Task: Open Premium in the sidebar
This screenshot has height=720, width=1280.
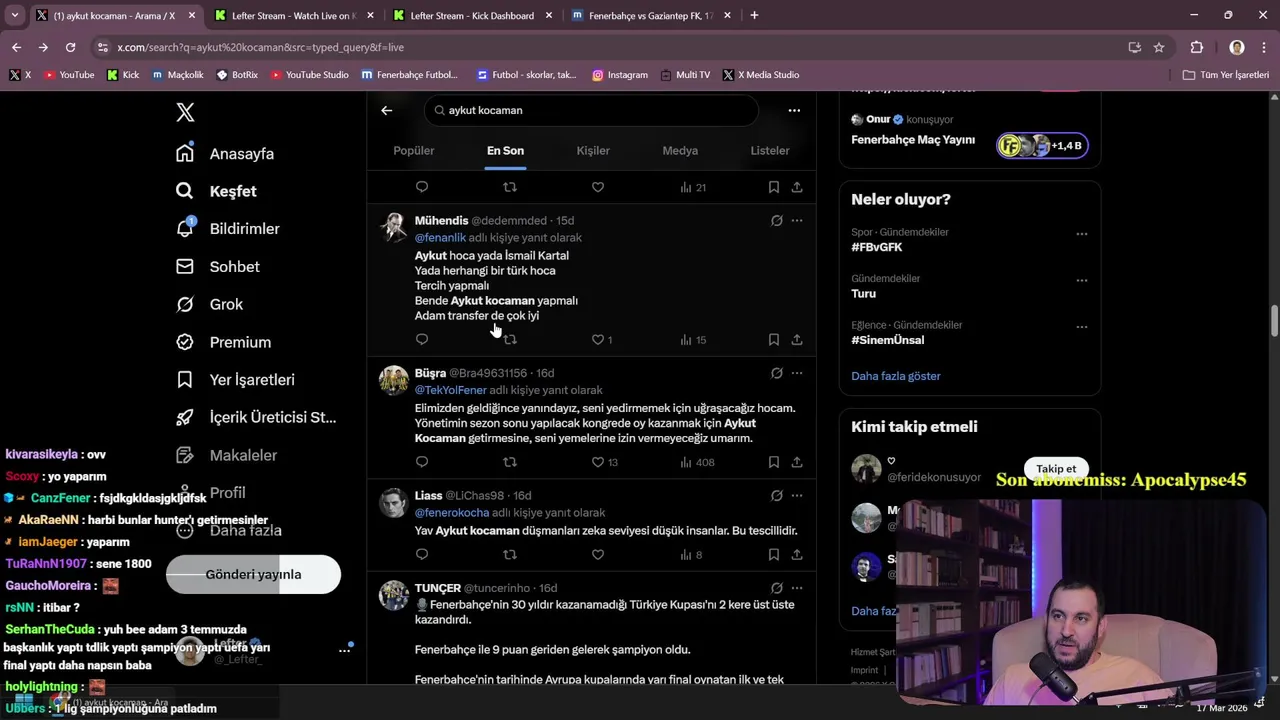Action: (x=223, y=342)
